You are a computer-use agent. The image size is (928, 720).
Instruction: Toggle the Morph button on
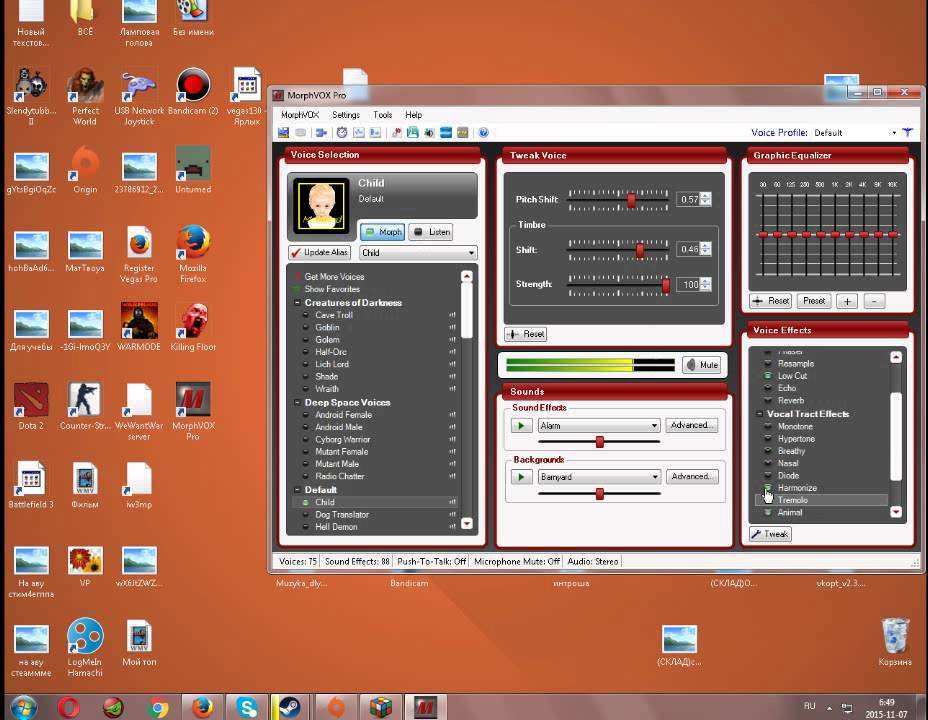381,232
